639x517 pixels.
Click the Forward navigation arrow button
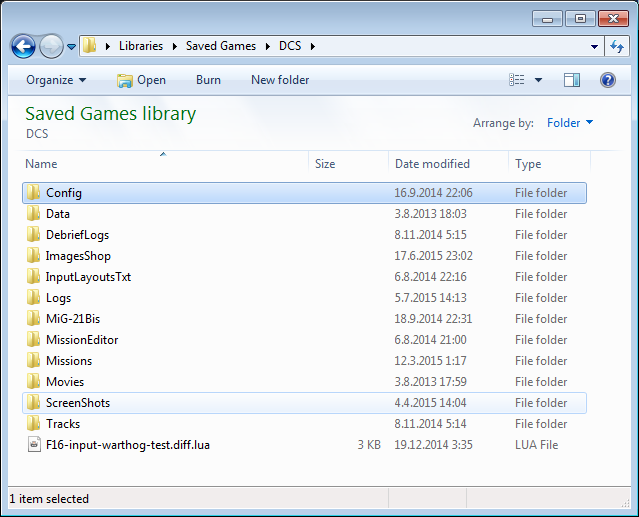(x=51, y=46)
